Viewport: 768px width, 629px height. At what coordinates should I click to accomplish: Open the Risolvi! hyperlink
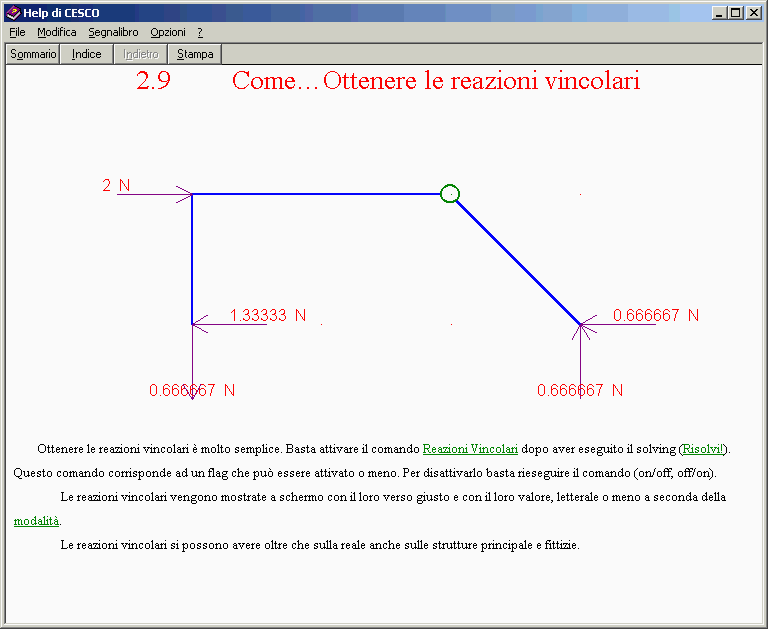pyautogui.click(x=704, y=450)
